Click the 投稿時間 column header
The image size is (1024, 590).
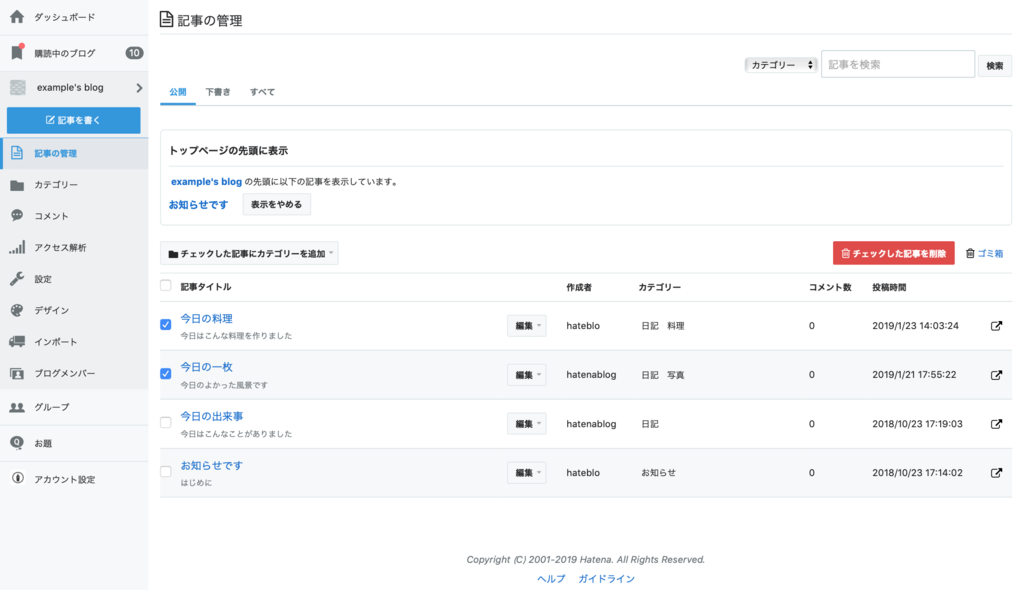click(x=889, y=287)
